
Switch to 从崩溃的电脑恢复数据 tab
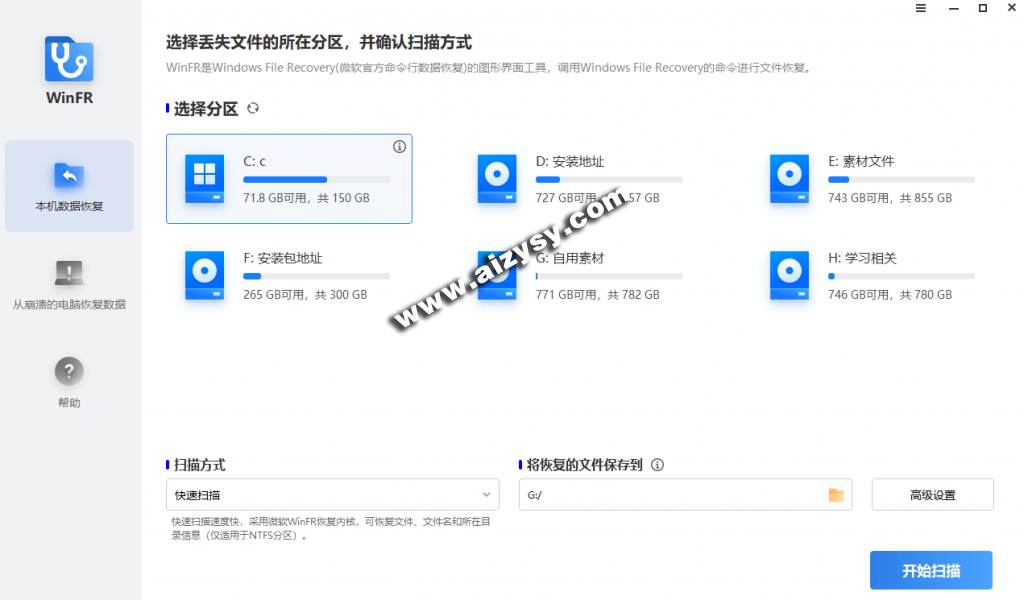tap(69, 284)
